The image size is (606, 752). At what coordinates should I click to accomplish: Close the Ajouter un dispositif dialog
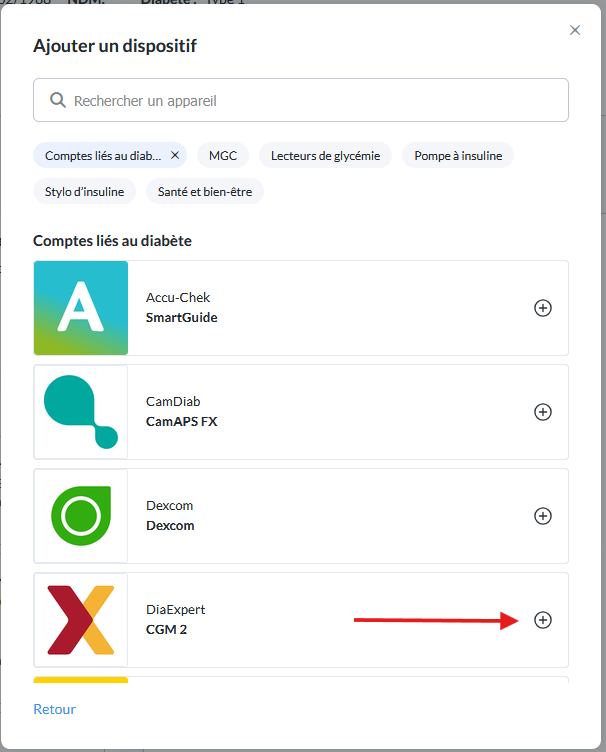click(575, 30)
